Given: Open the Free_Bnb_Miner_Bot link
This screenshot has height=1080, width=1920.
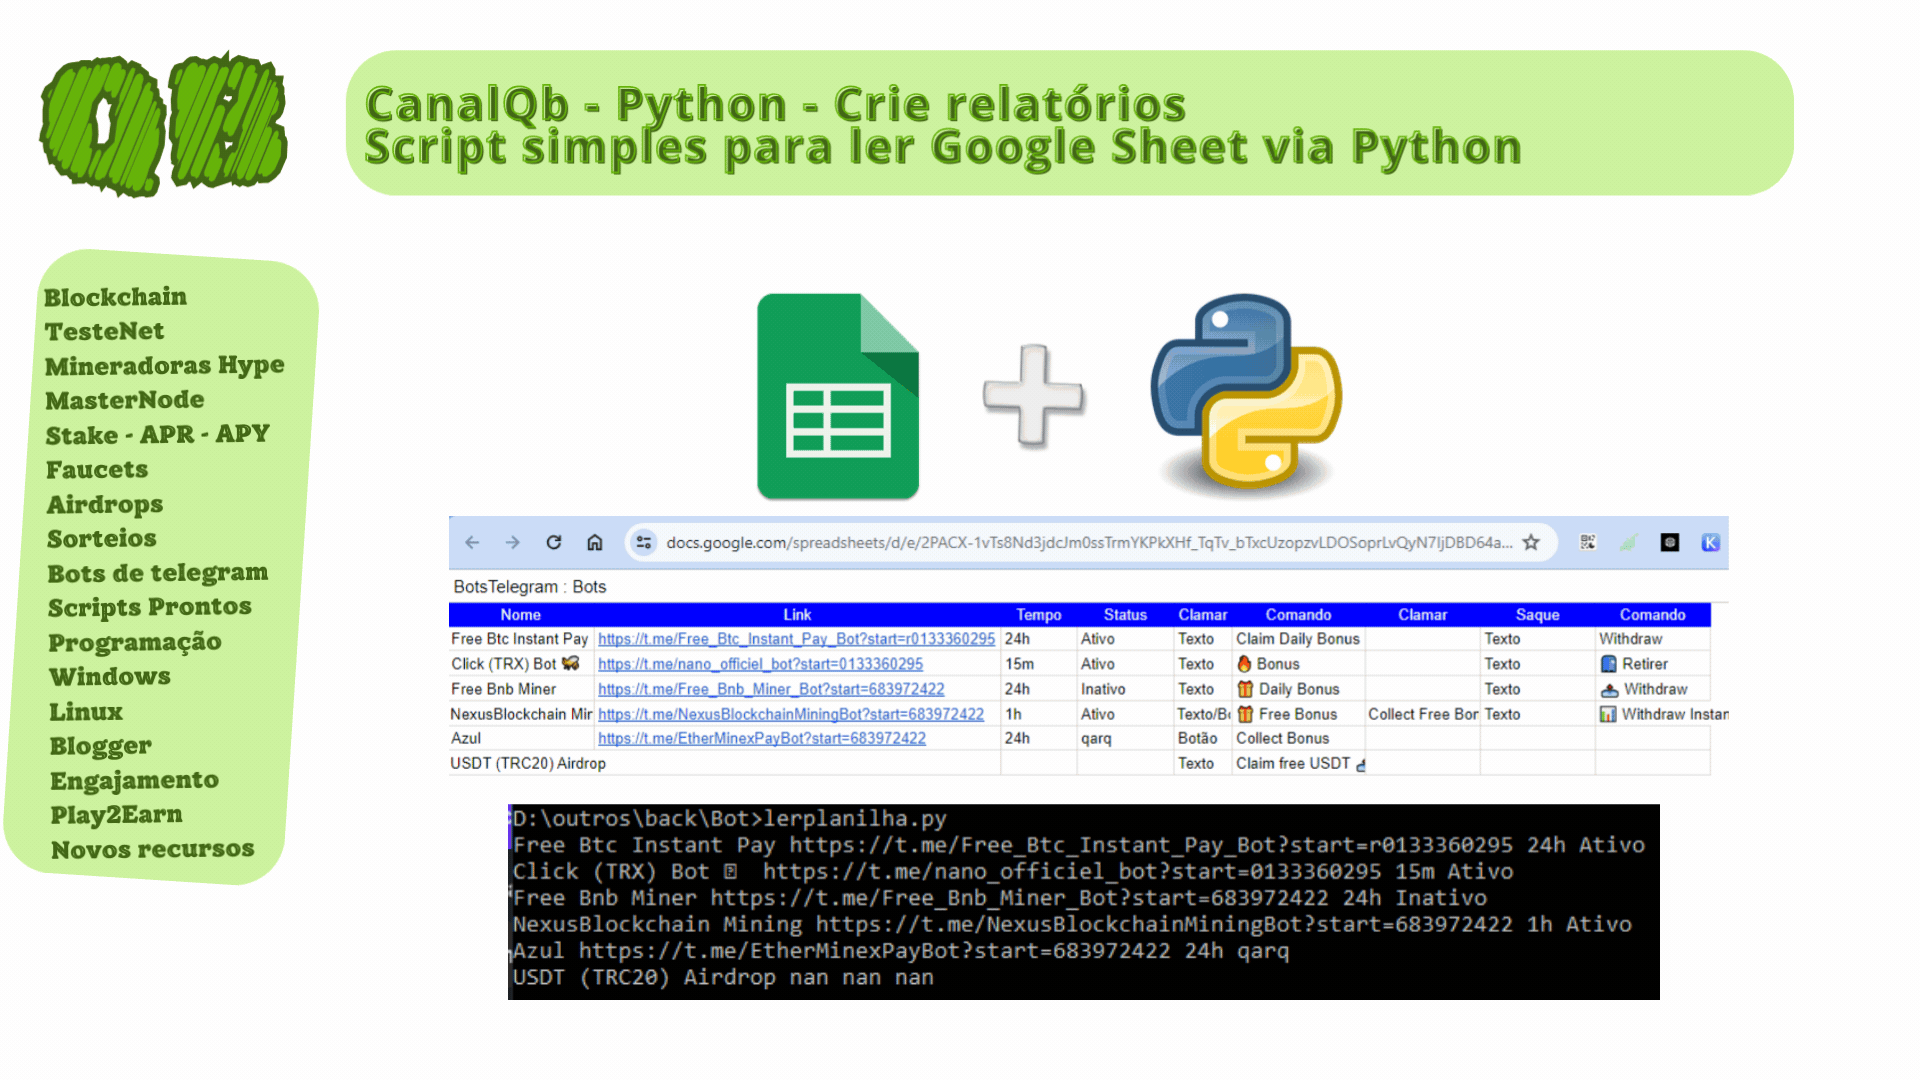Looking at the screenshot, I should click(x=771, y=689).
